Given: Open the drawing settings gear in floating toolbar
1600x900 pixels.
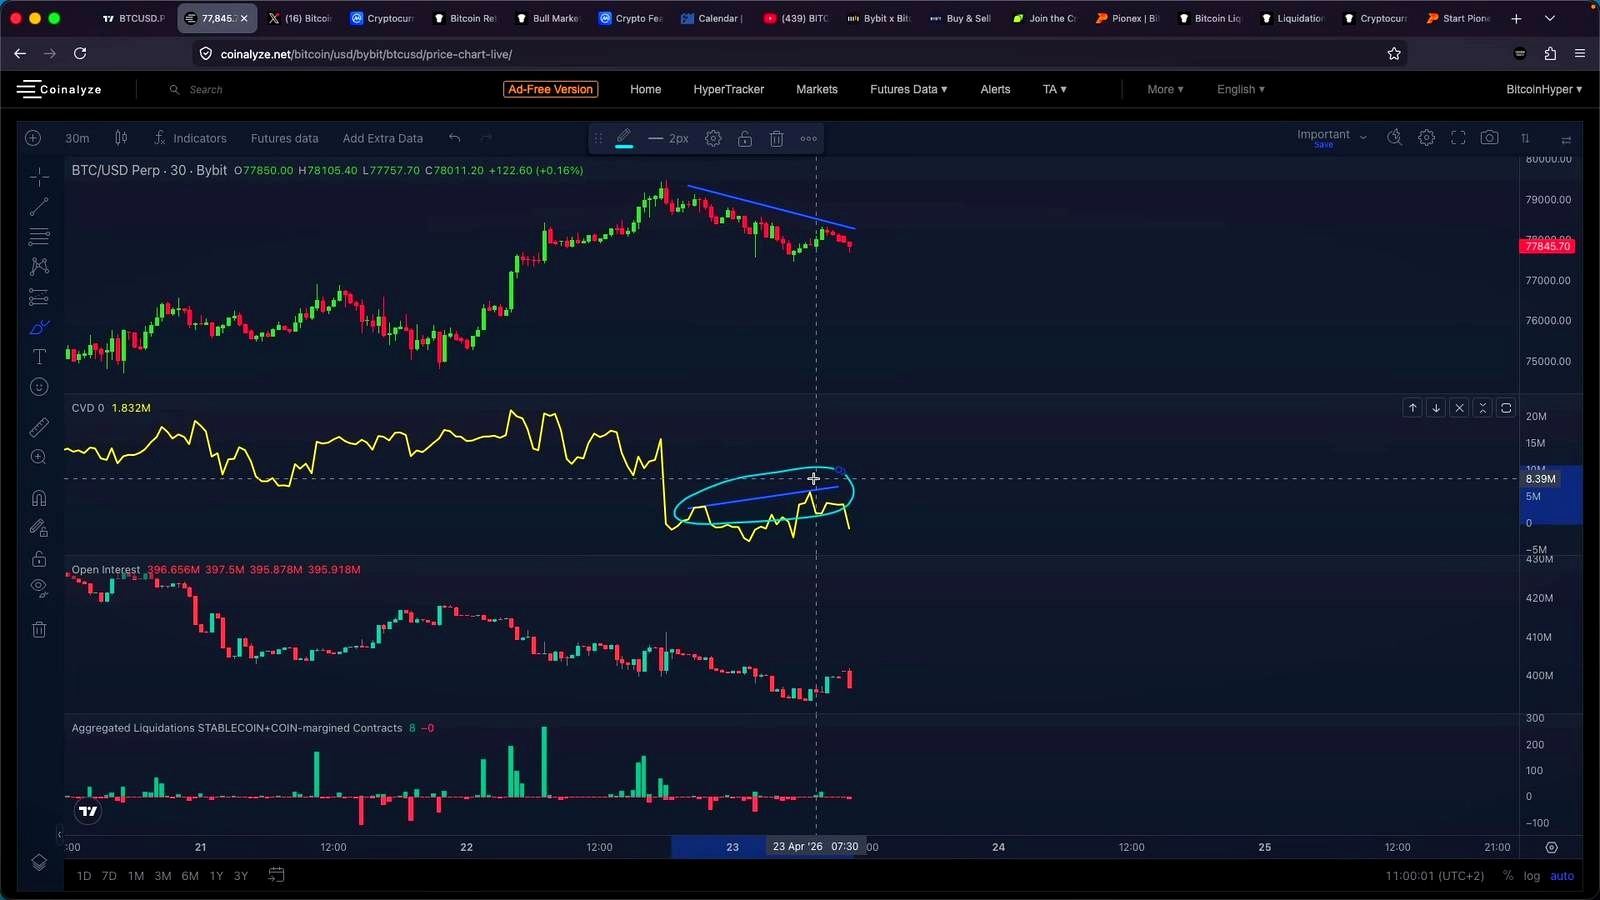Looking at the screenshot, I should click(x=713, y=138).
